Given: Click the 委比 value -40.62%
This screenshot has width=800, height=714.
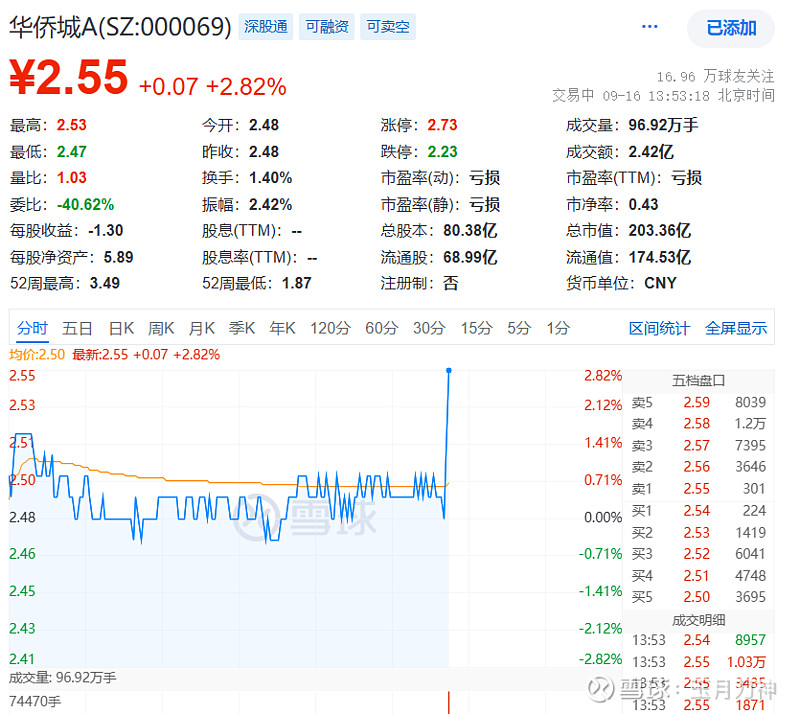Looking at the screenshot, I should pyautogui.click(x=85, y=205).
